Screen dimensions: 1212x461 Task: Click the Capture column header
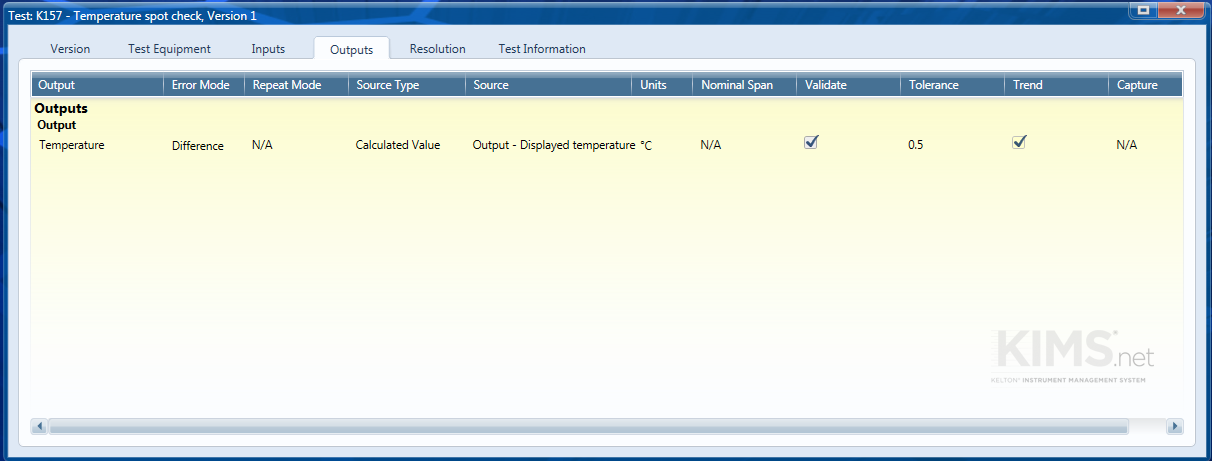point(1146,85)
